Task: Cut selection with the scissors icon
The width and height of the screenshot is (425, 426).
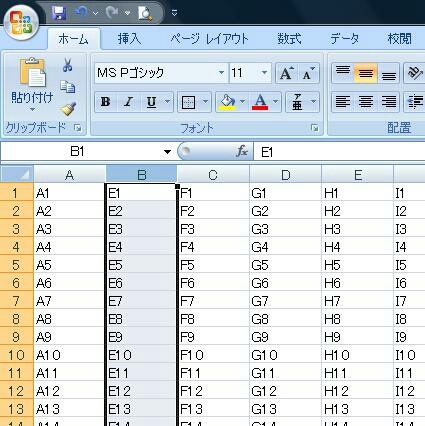Action: coord(68,65)
